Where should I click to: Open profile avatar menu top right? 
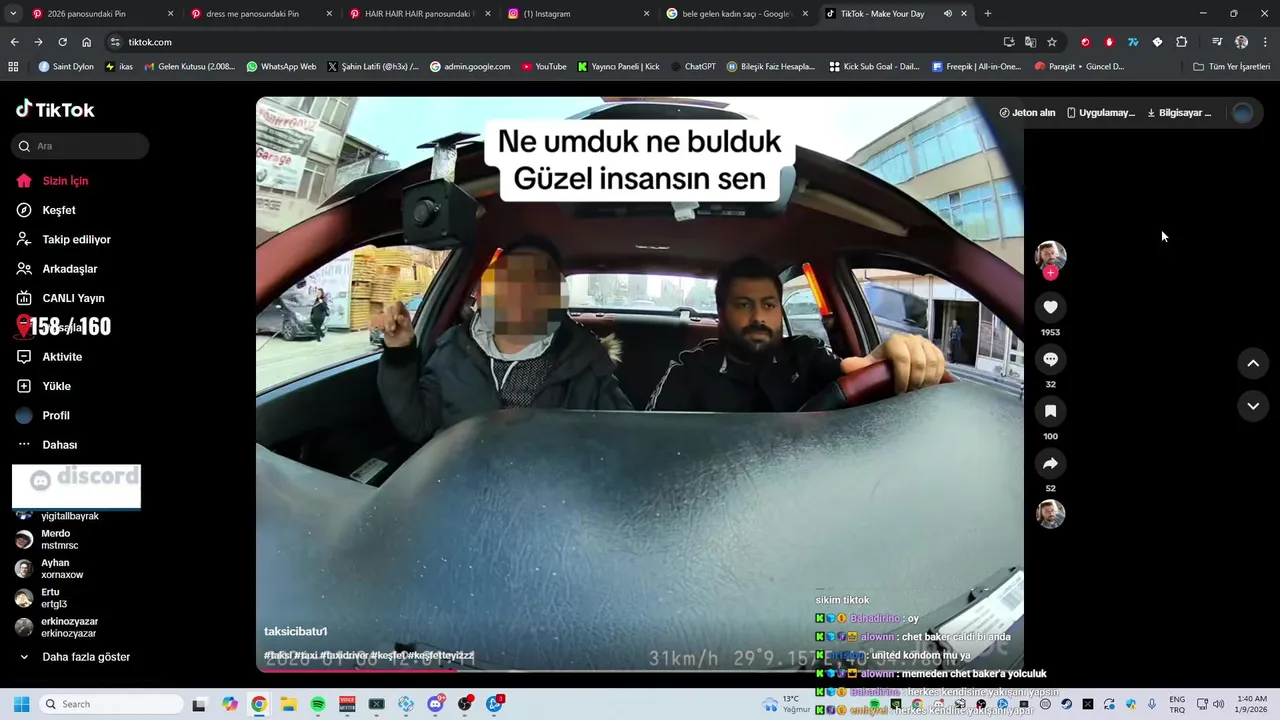[1243, 113]
